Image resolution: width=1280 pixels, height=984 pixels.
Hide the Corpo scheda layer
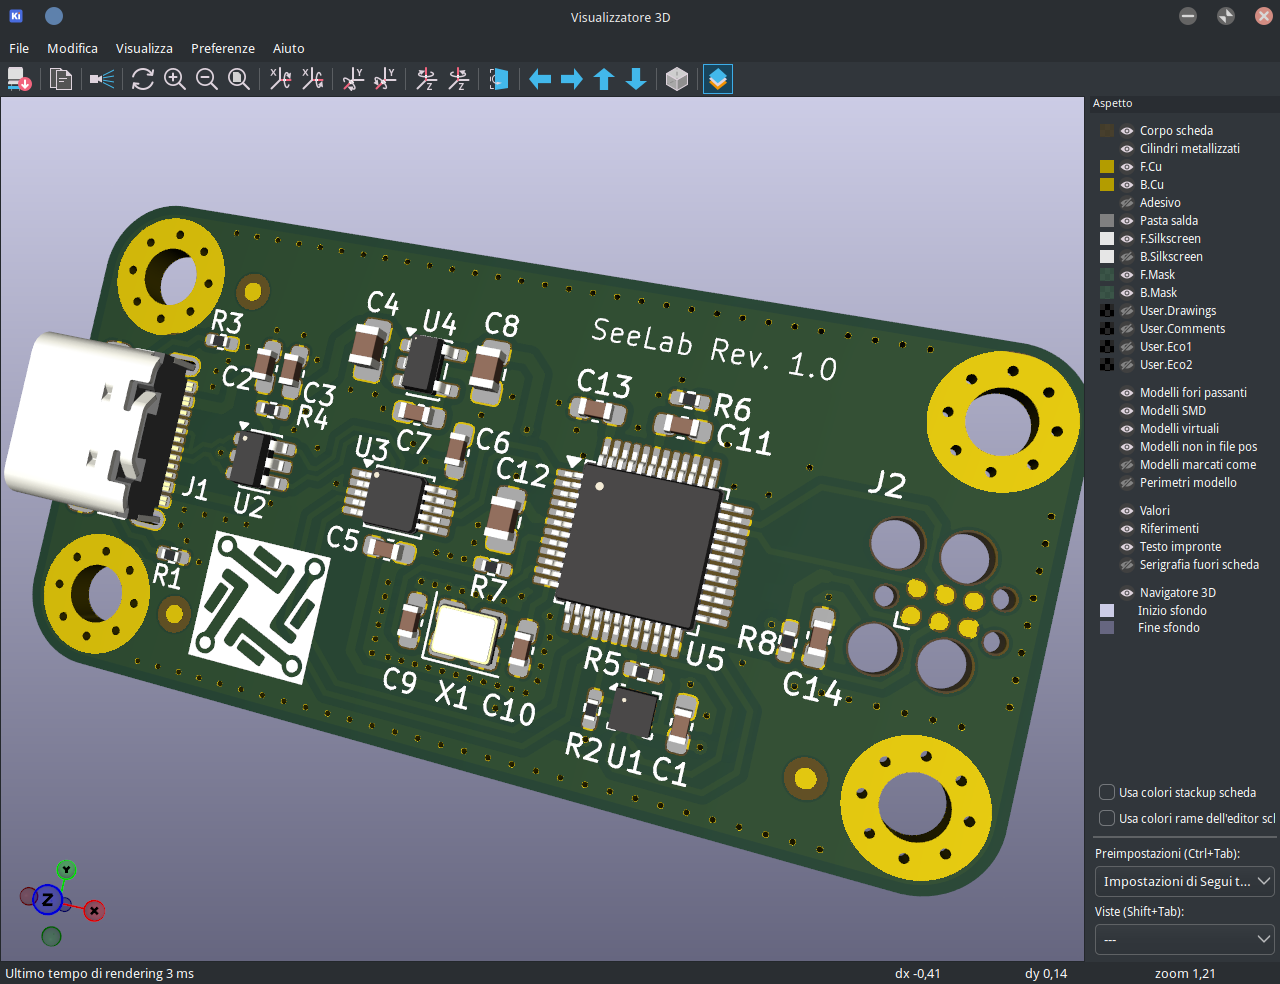pyautogui.click(x=1127, y=131)
